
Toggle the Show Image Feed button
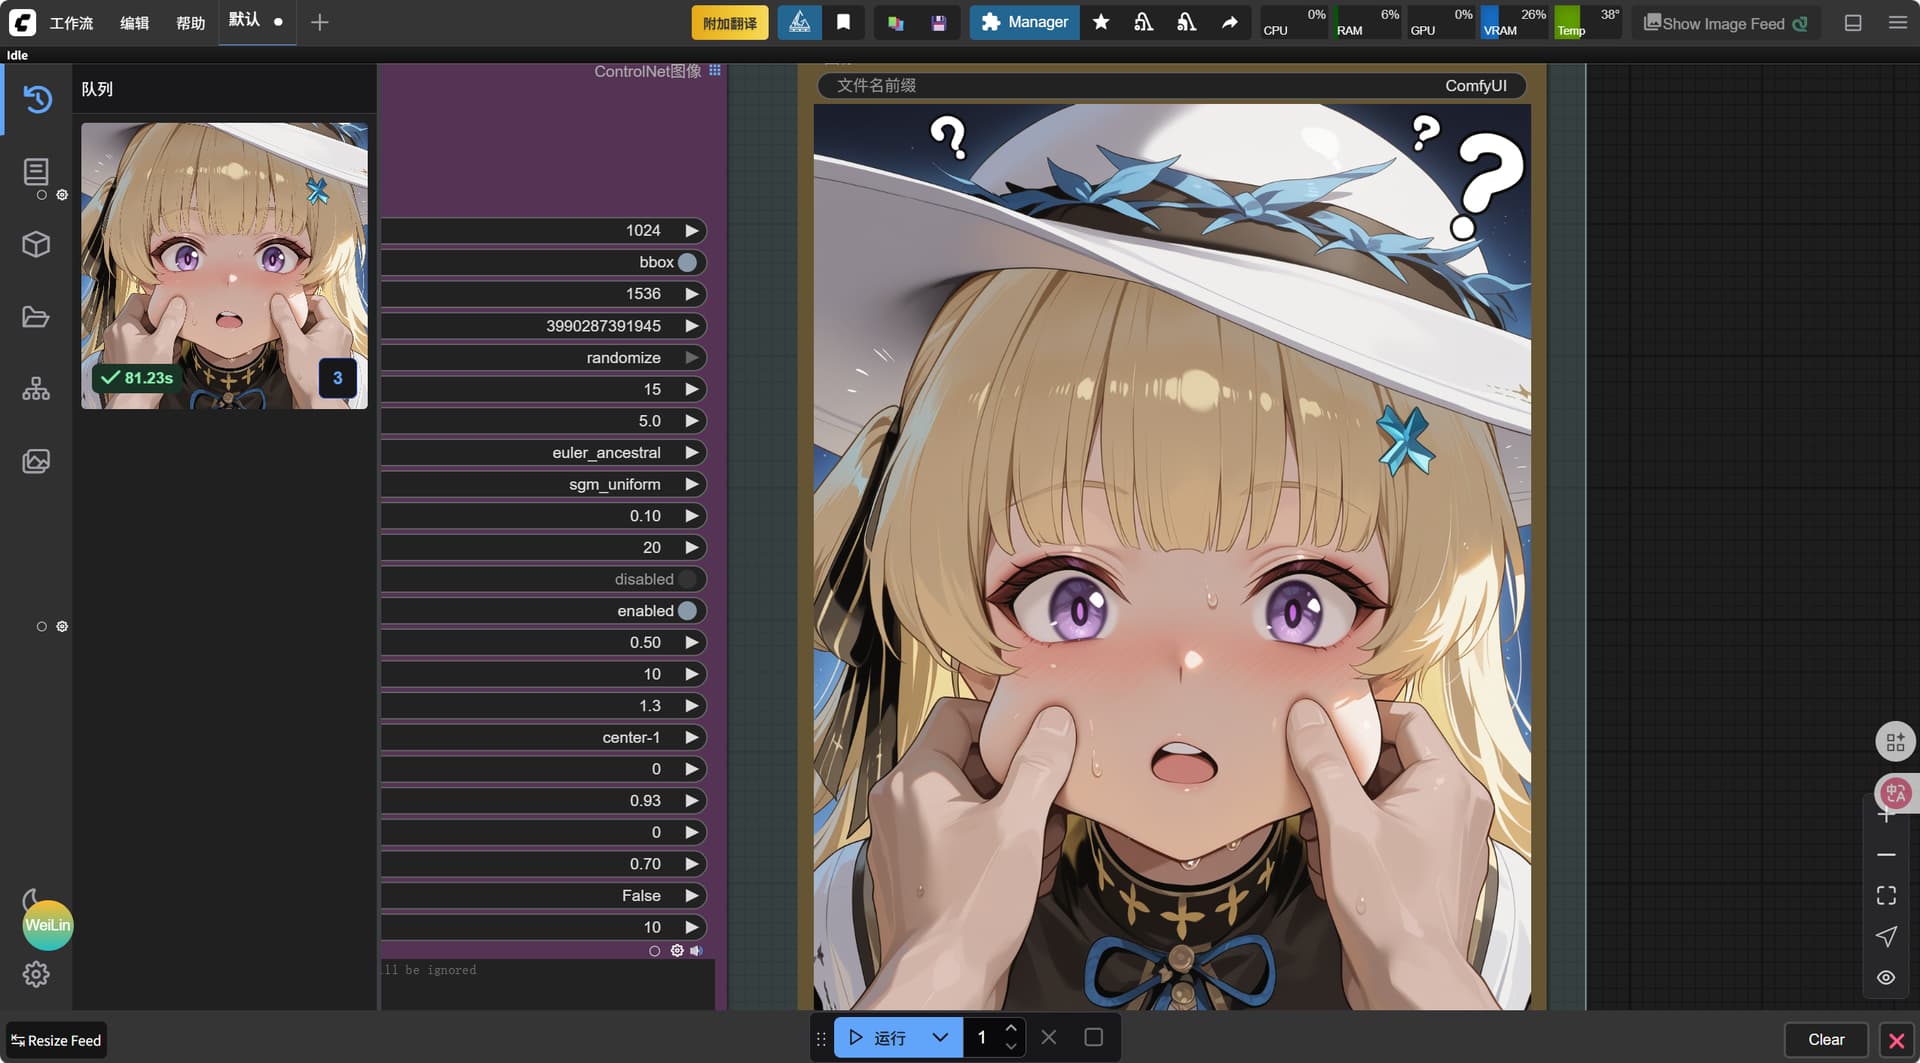(1725, 23)
